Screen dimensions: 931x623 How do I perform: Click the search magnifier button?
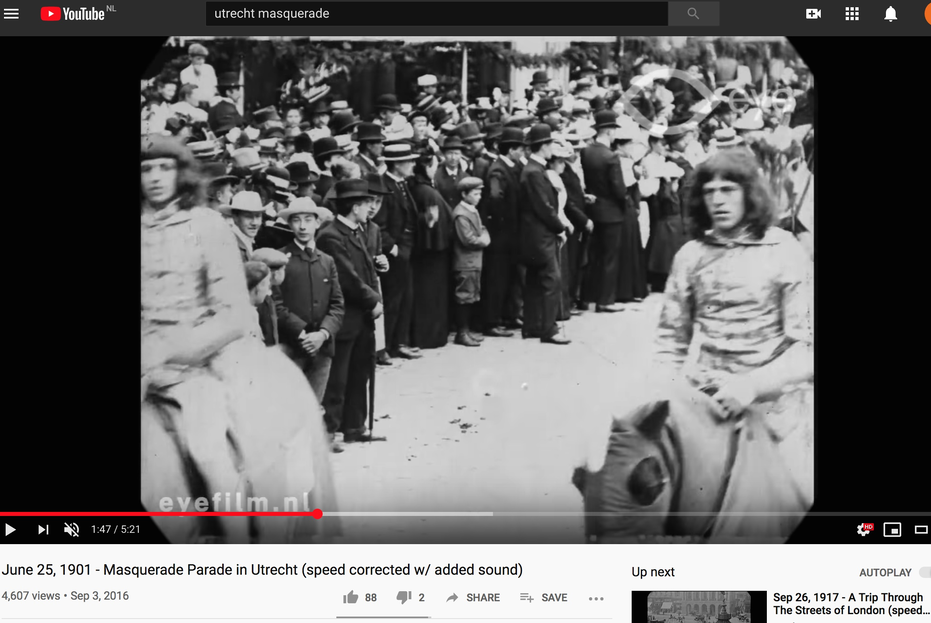pyautogui.click(x=693, y=14)
